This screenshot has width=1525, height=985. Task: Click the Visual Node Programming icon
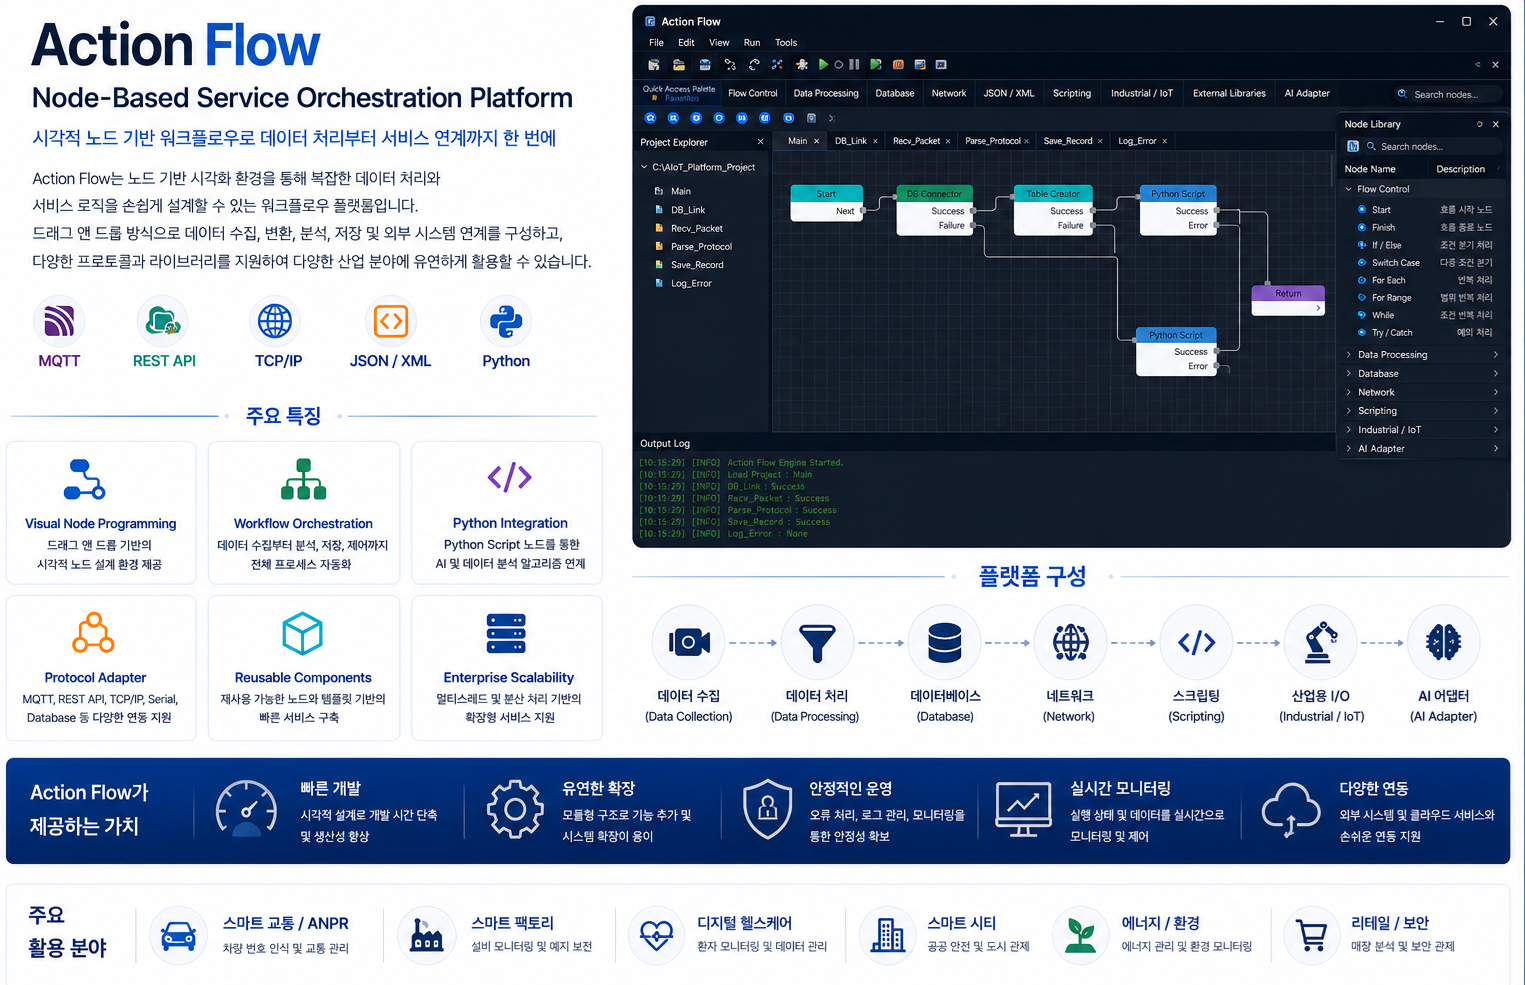84,479
